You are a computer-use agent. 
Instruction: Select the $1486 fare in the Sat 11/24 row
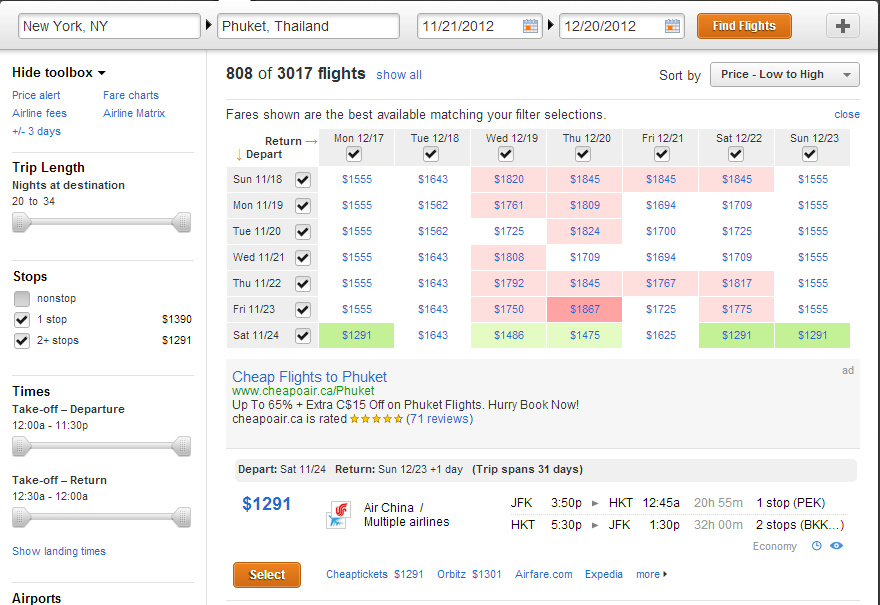[508, 336]
